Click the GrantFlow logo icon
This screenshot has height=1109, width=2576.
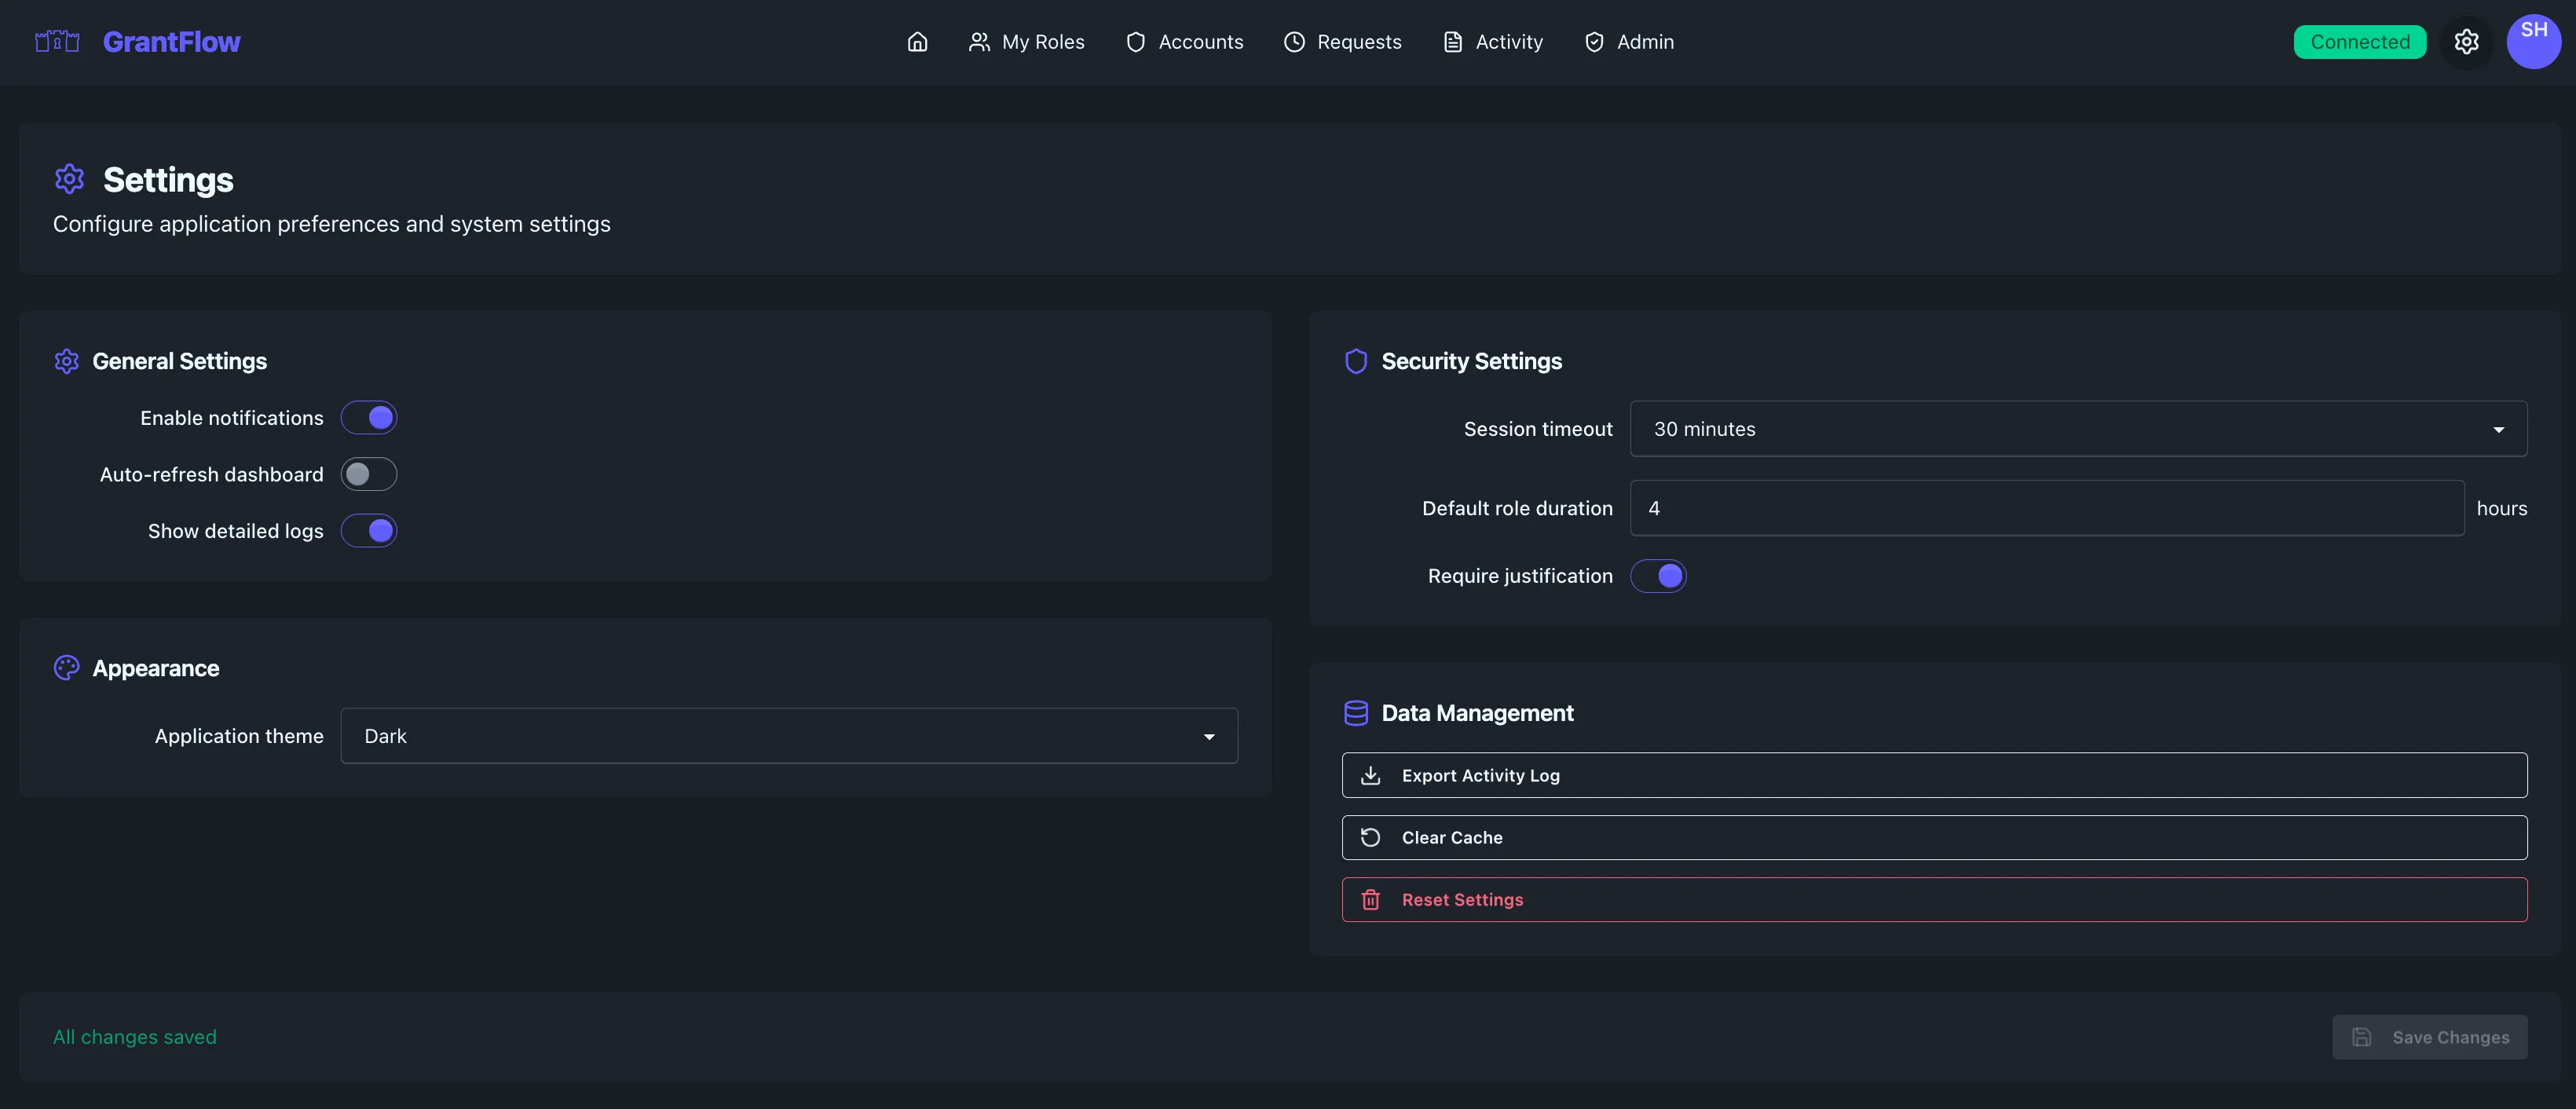point(56,41)
